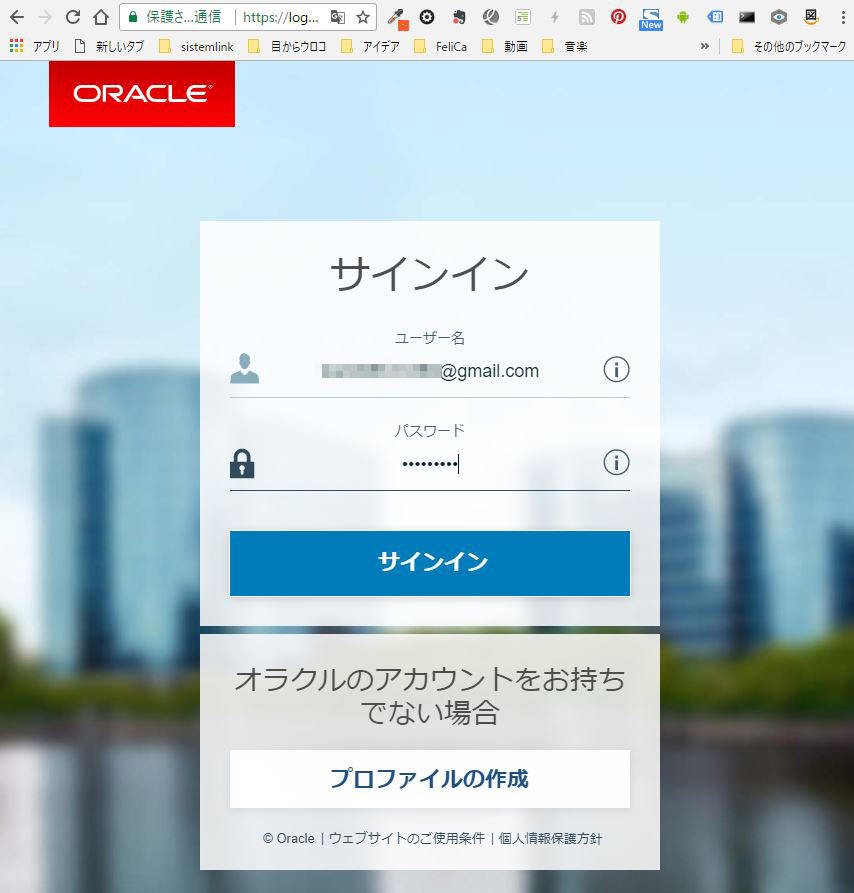
Task: Open the sistemlink bookmark folder
Action: [x=196, y=46]
